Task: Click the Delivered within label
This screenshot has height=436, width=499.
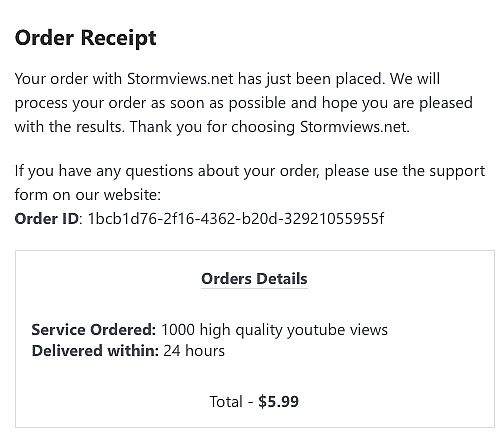Action: tap(95, 351)
